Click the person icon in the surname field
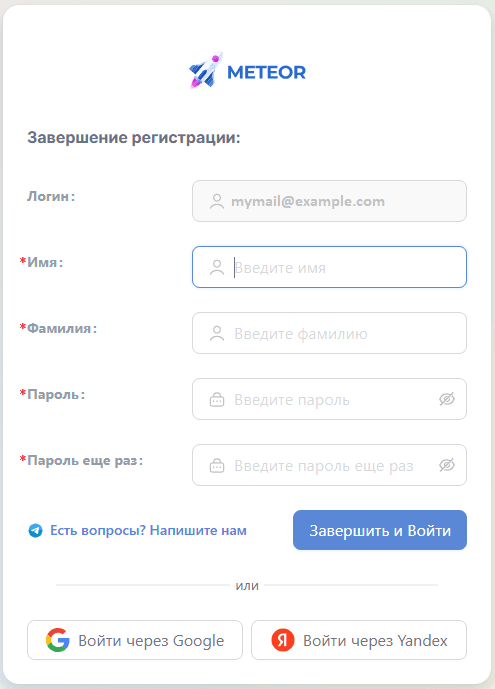 217,333
